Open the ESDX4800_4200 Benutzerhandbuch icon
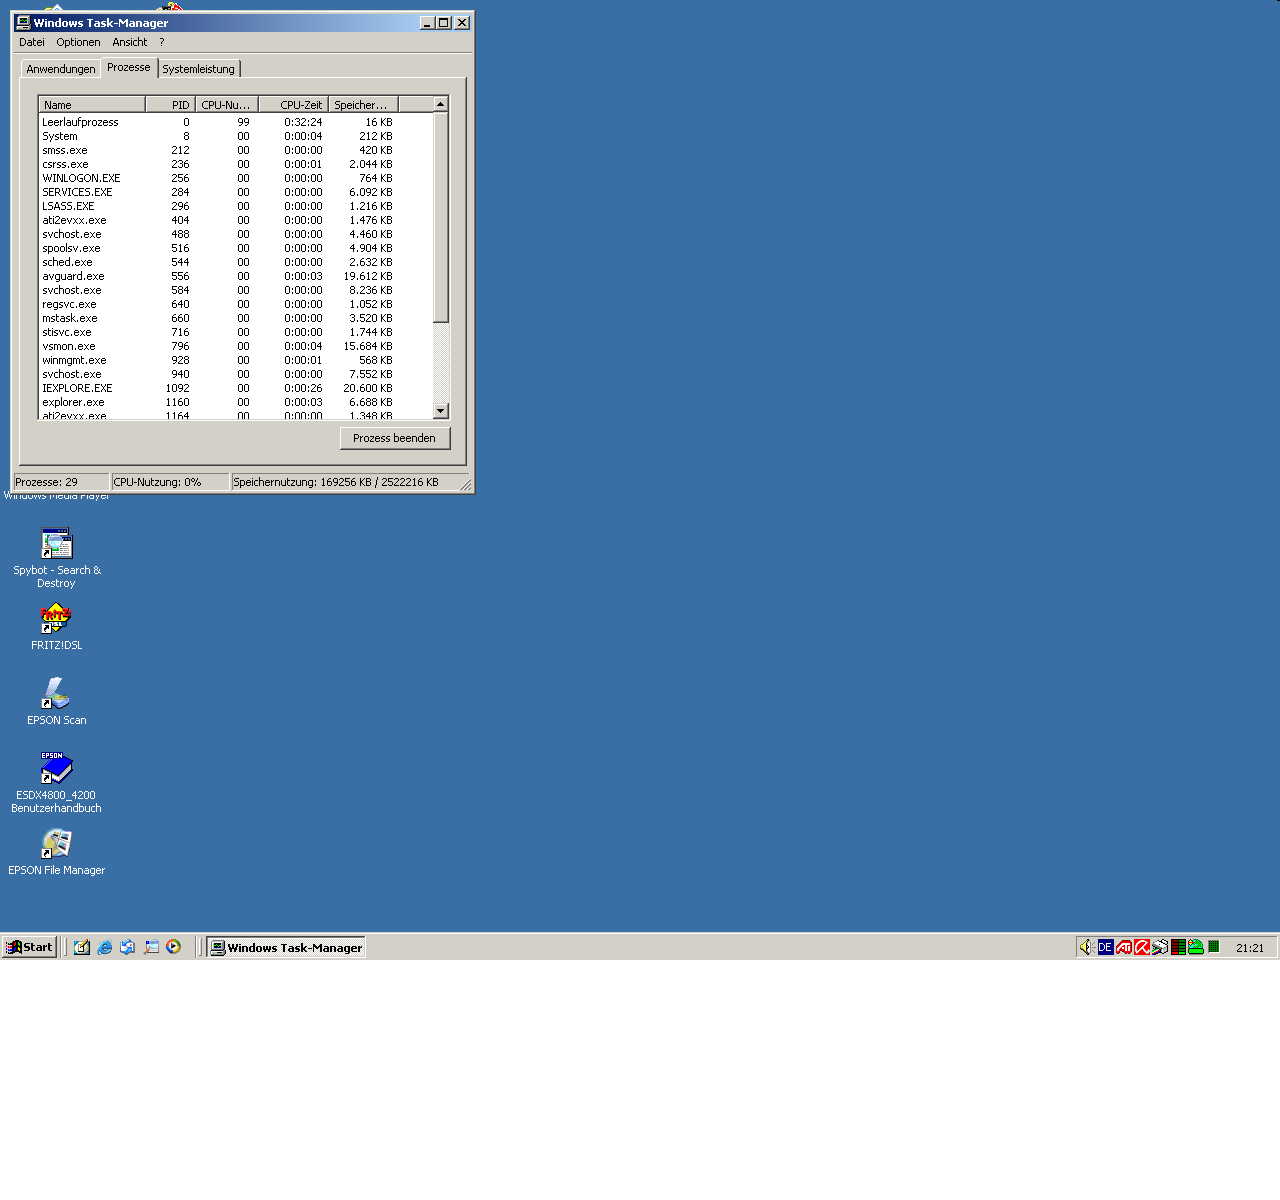This screenshot has height=1200, width=1280. click(56, 782)
